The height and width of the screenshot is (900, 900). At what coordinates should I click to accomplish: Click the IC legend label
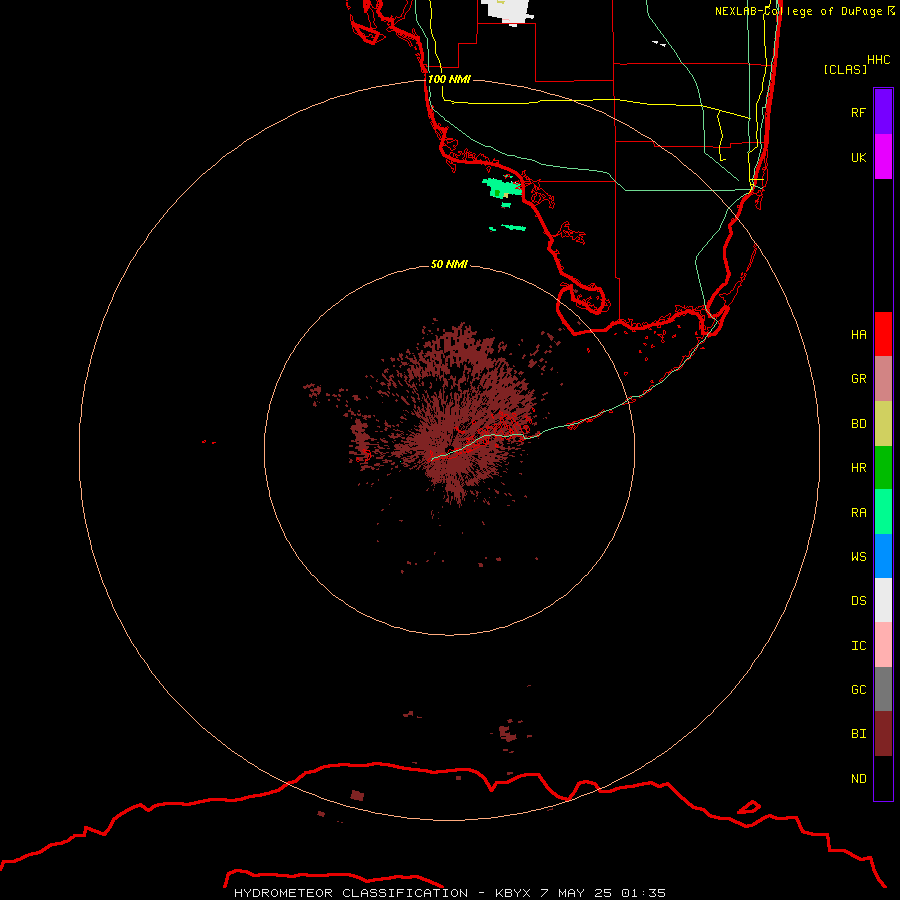(858, 645)
